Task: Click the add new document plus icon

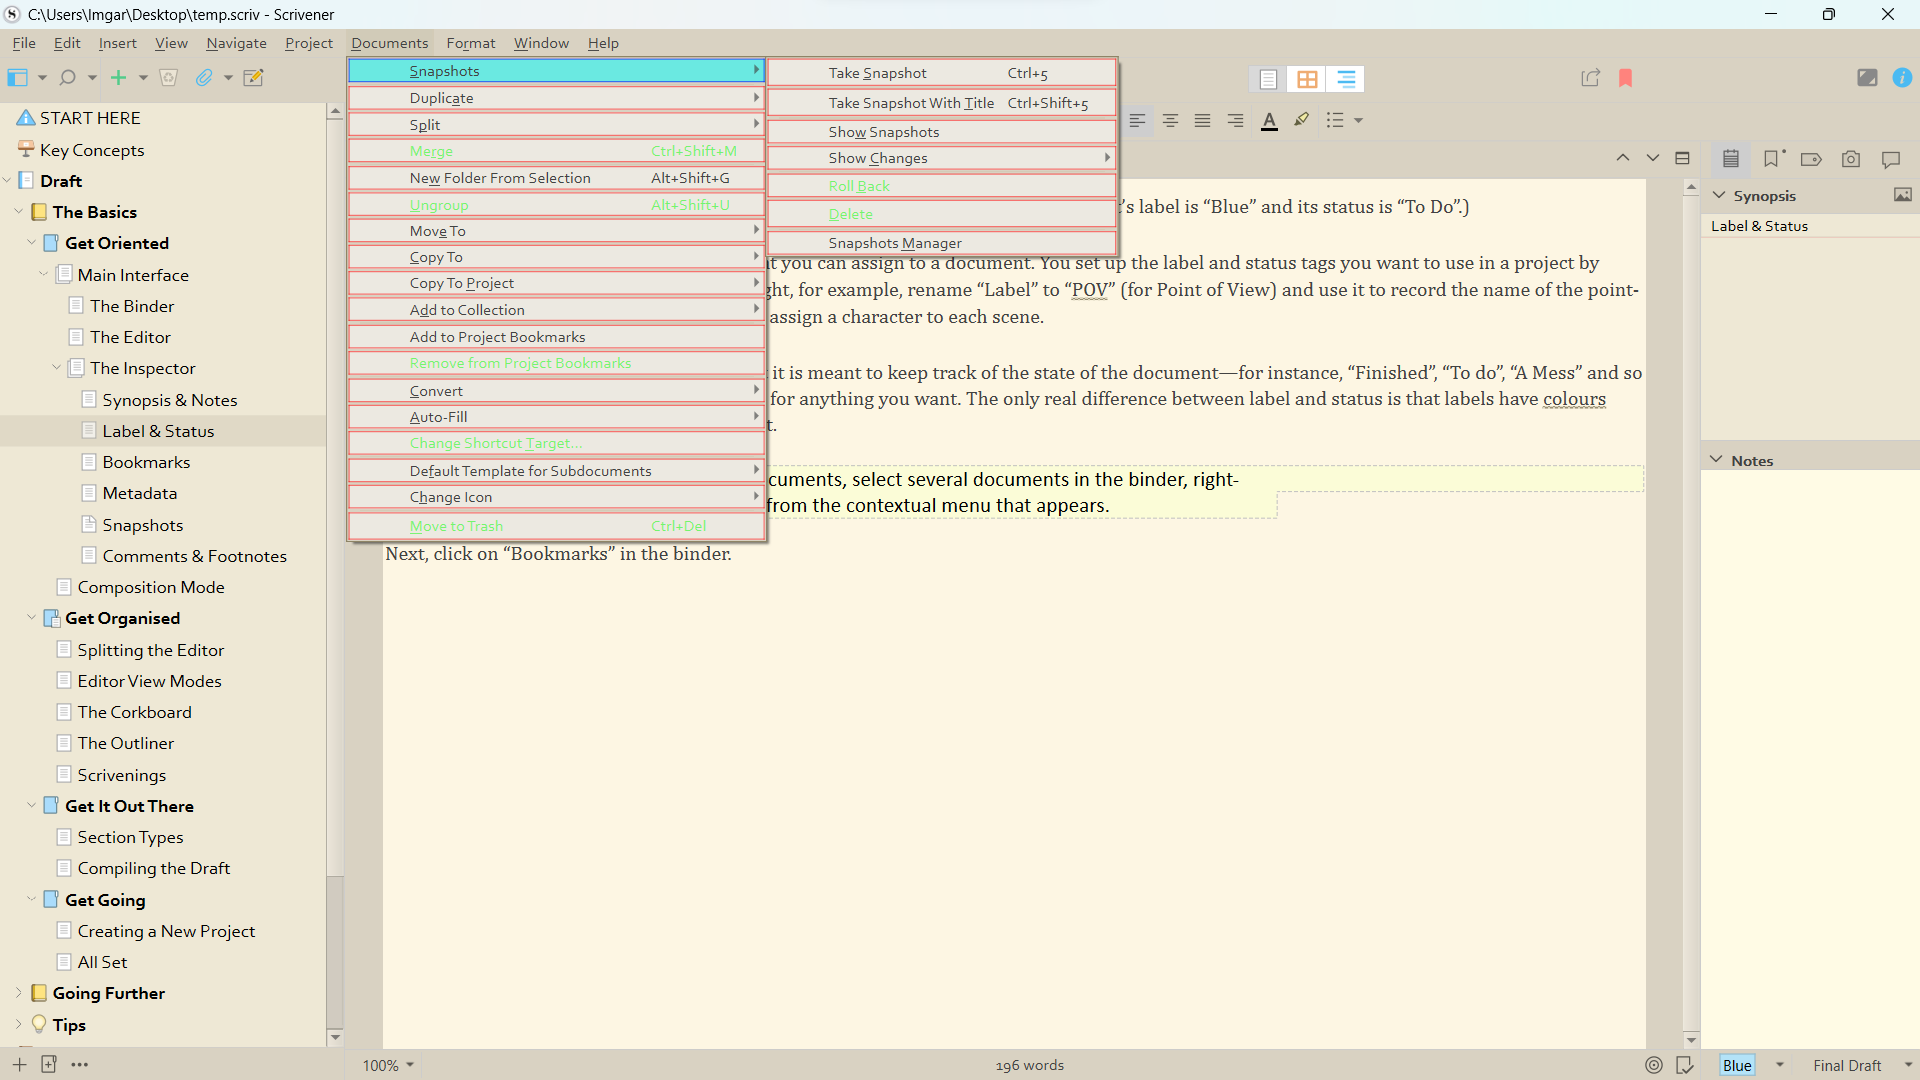Action: (x=119, y=77)
